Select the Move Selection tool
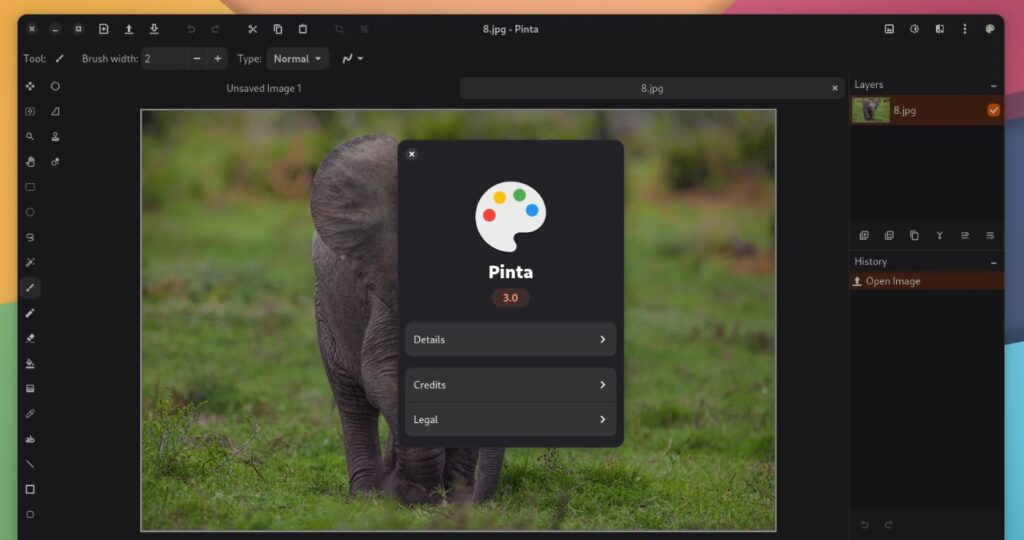The image size is (1024, 540). click(x=30, y=112)
